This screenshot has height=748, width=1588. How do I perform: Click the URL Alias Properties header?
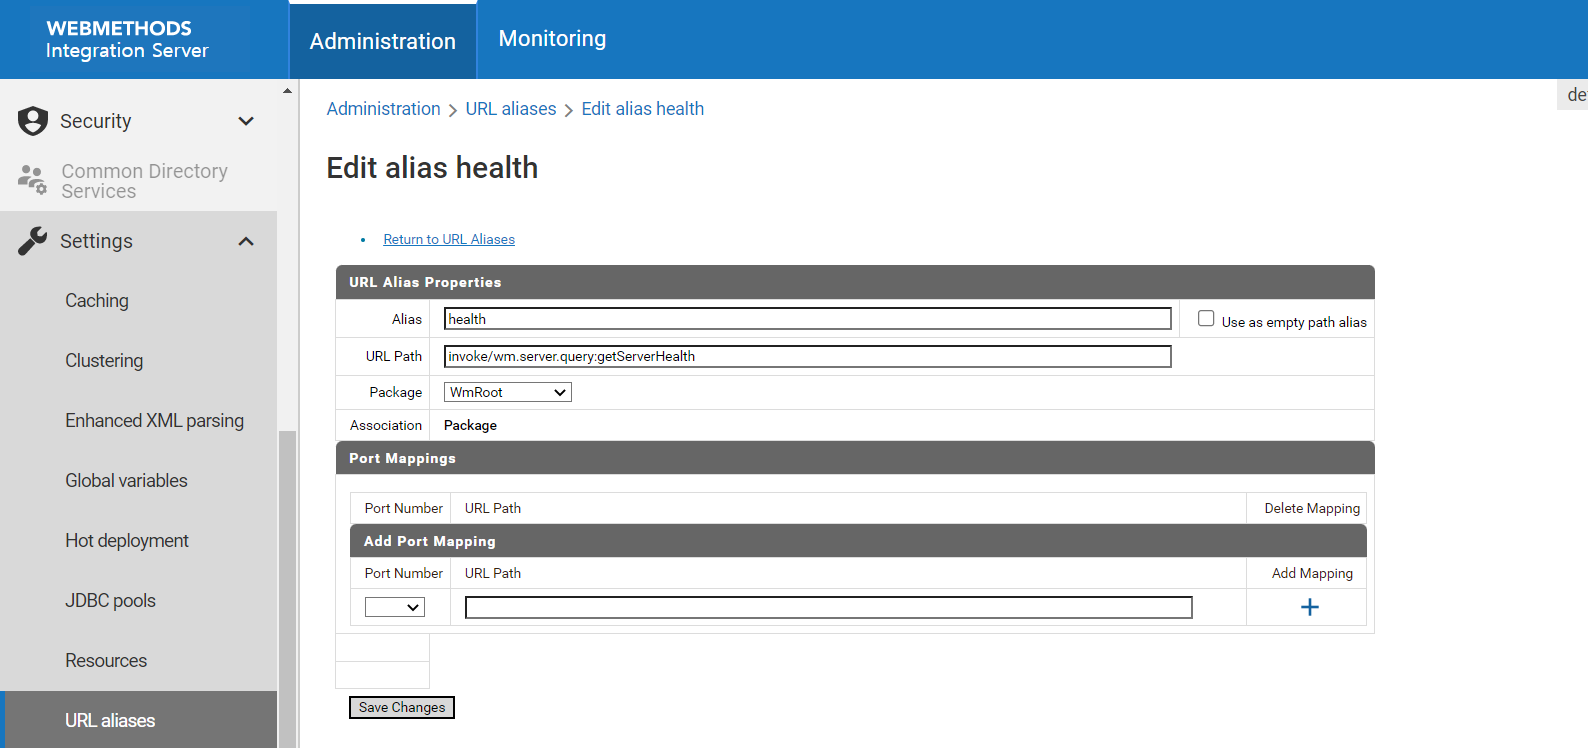pos(855,282)
